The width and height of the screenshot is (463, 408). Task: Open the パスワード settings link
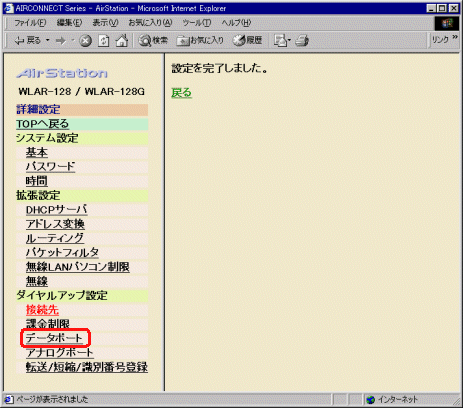click(x=50, y=167)
